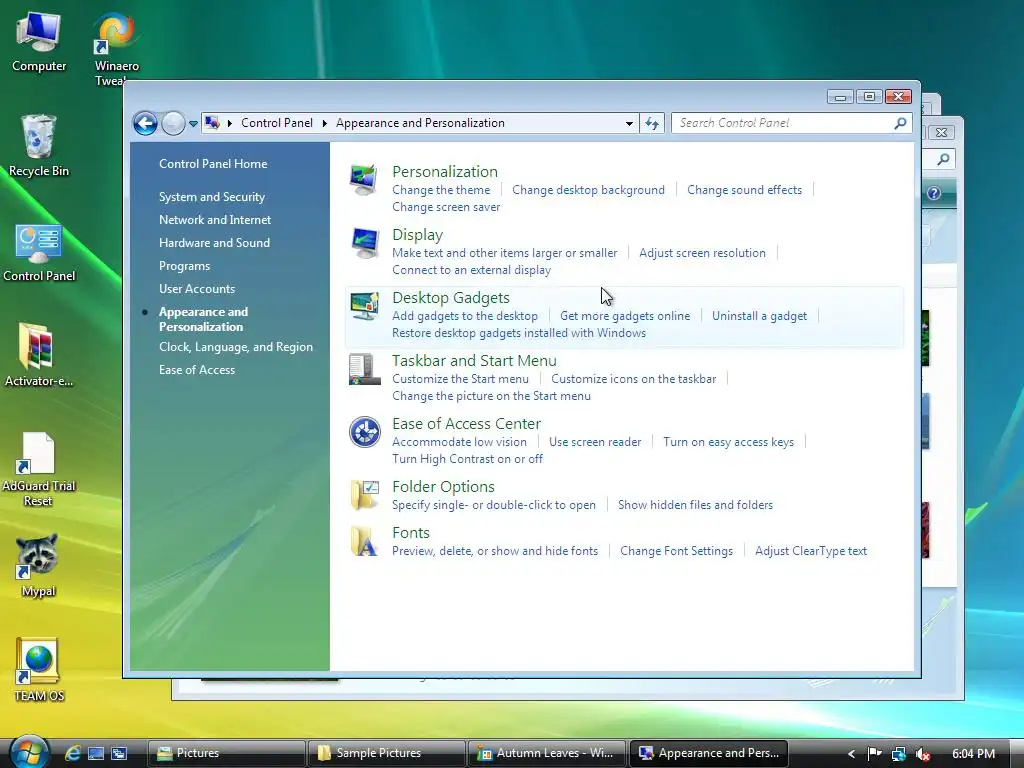
Task: Select the AdGuard Trial Reset shortcut
Action: click(39, 470)
